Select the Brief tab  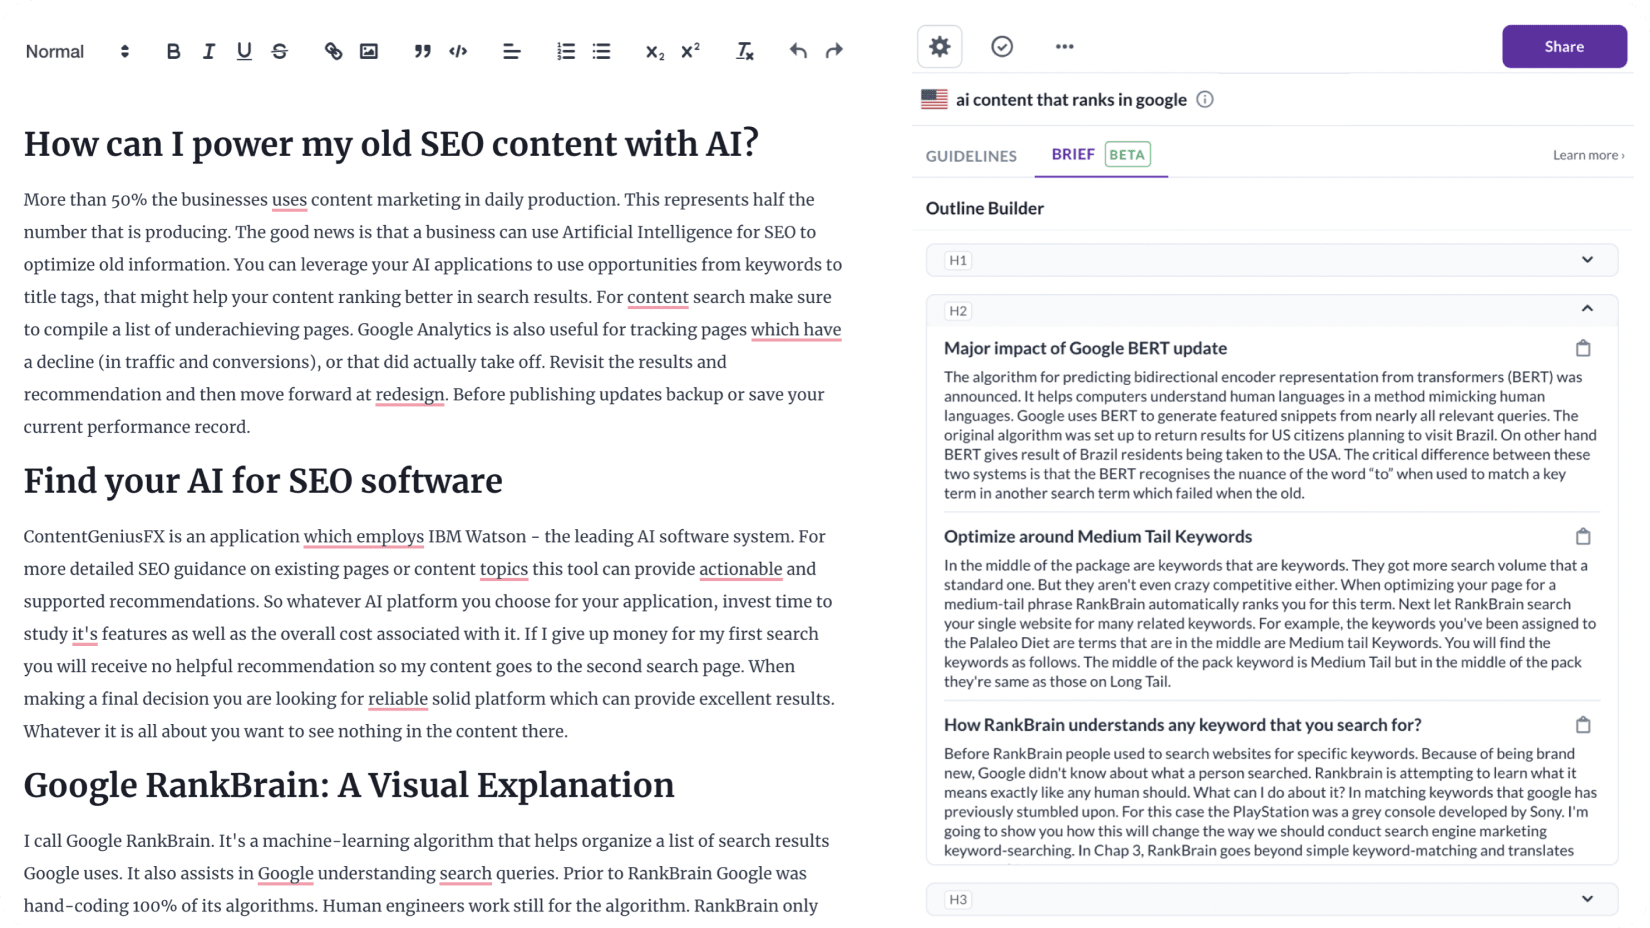[x=1073, y=154]
